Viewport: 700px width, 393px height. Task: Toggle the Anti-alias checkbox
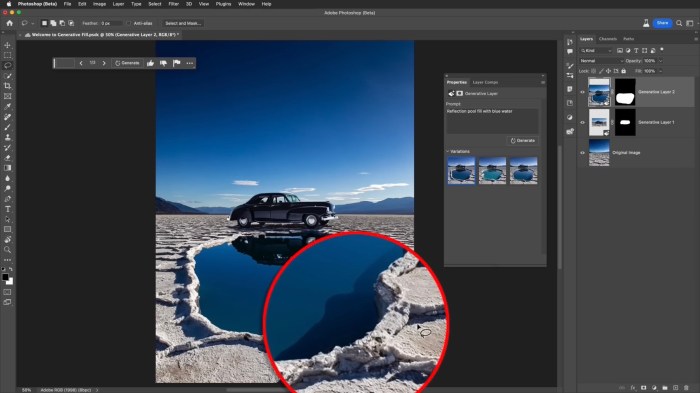tap(129, 23)
